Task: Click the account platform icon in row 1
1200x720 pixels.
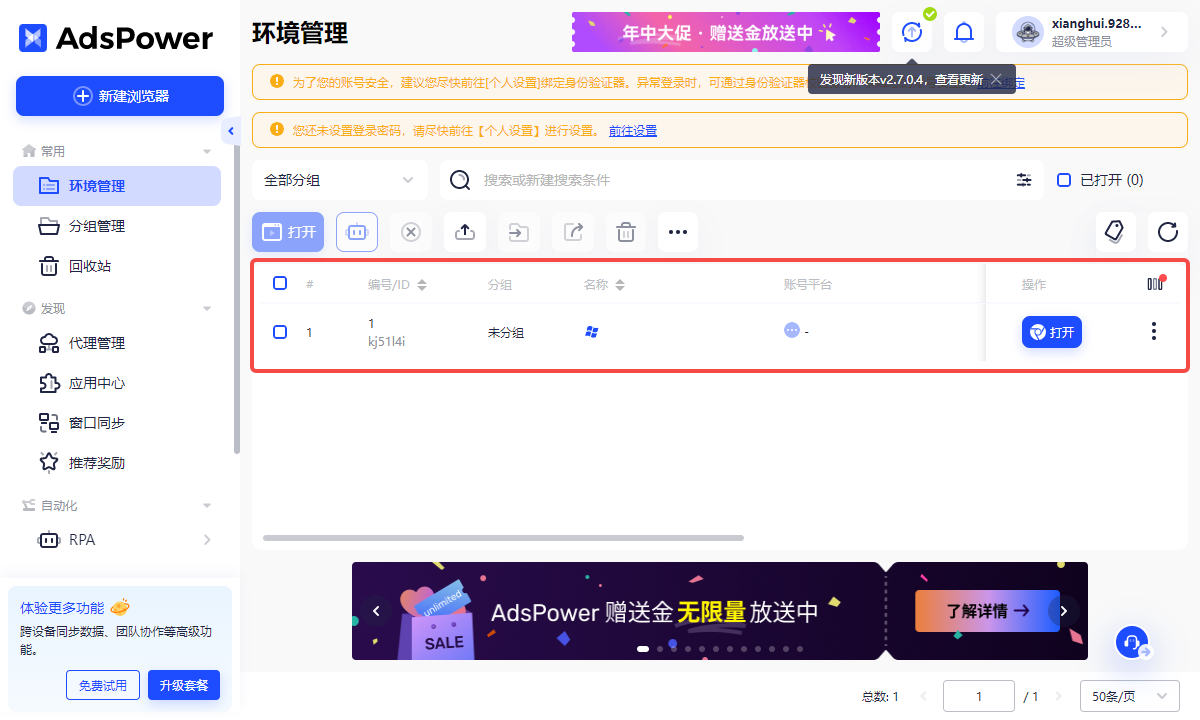Action: [792, 330]
